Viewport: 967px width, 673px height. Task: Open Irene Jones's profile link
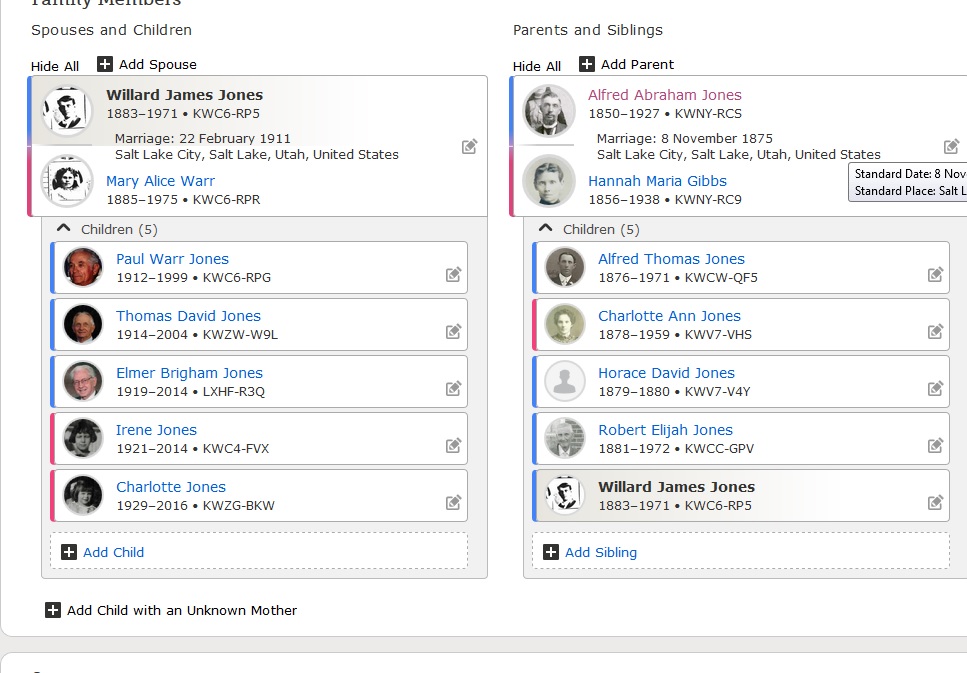click(156, 430)
